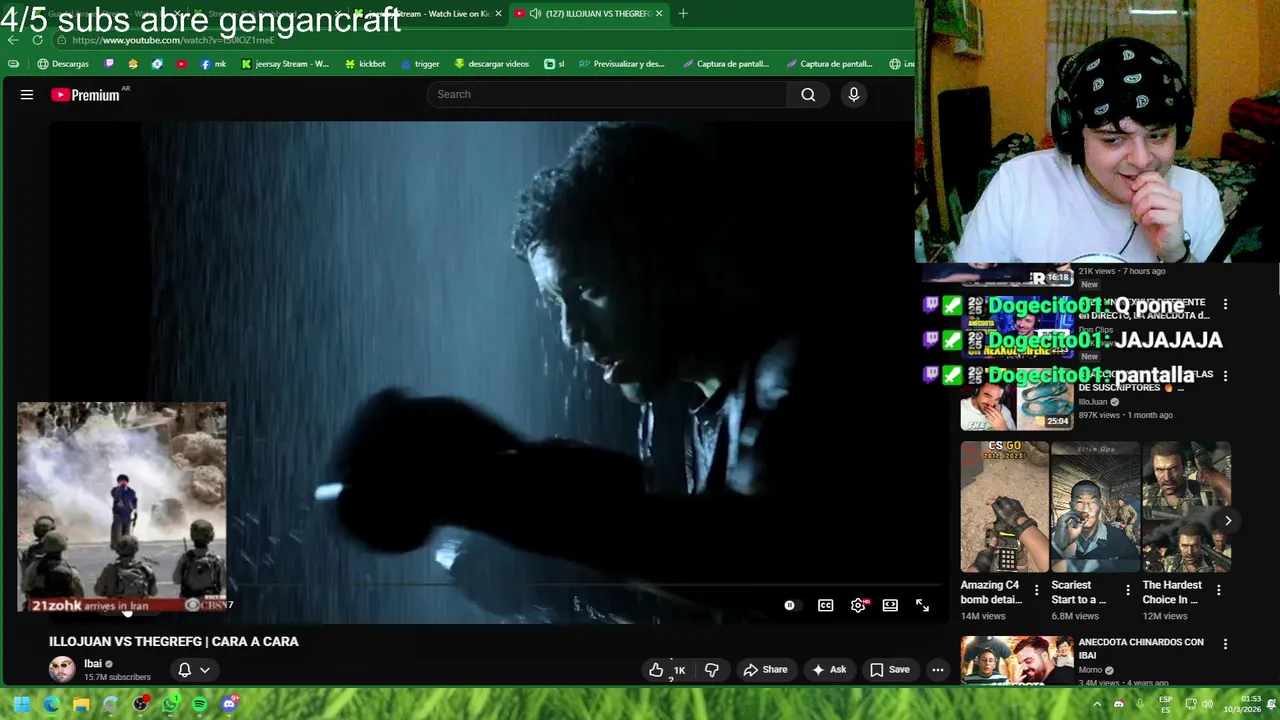Screen dimensions: 1280x720
Task: Share the ILLOJUAN VS THEGREFG video
Action: click(765, 670)
